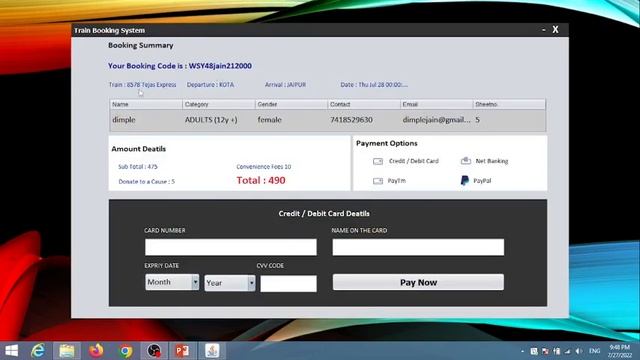Open the Year expiry dropdown
Screen dimensions: 640x360
pos(230,283)
